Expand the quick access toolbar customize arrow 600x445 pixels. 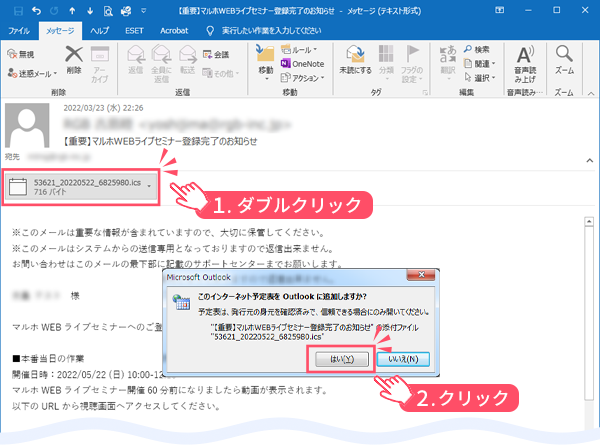(x=143, y=11)
